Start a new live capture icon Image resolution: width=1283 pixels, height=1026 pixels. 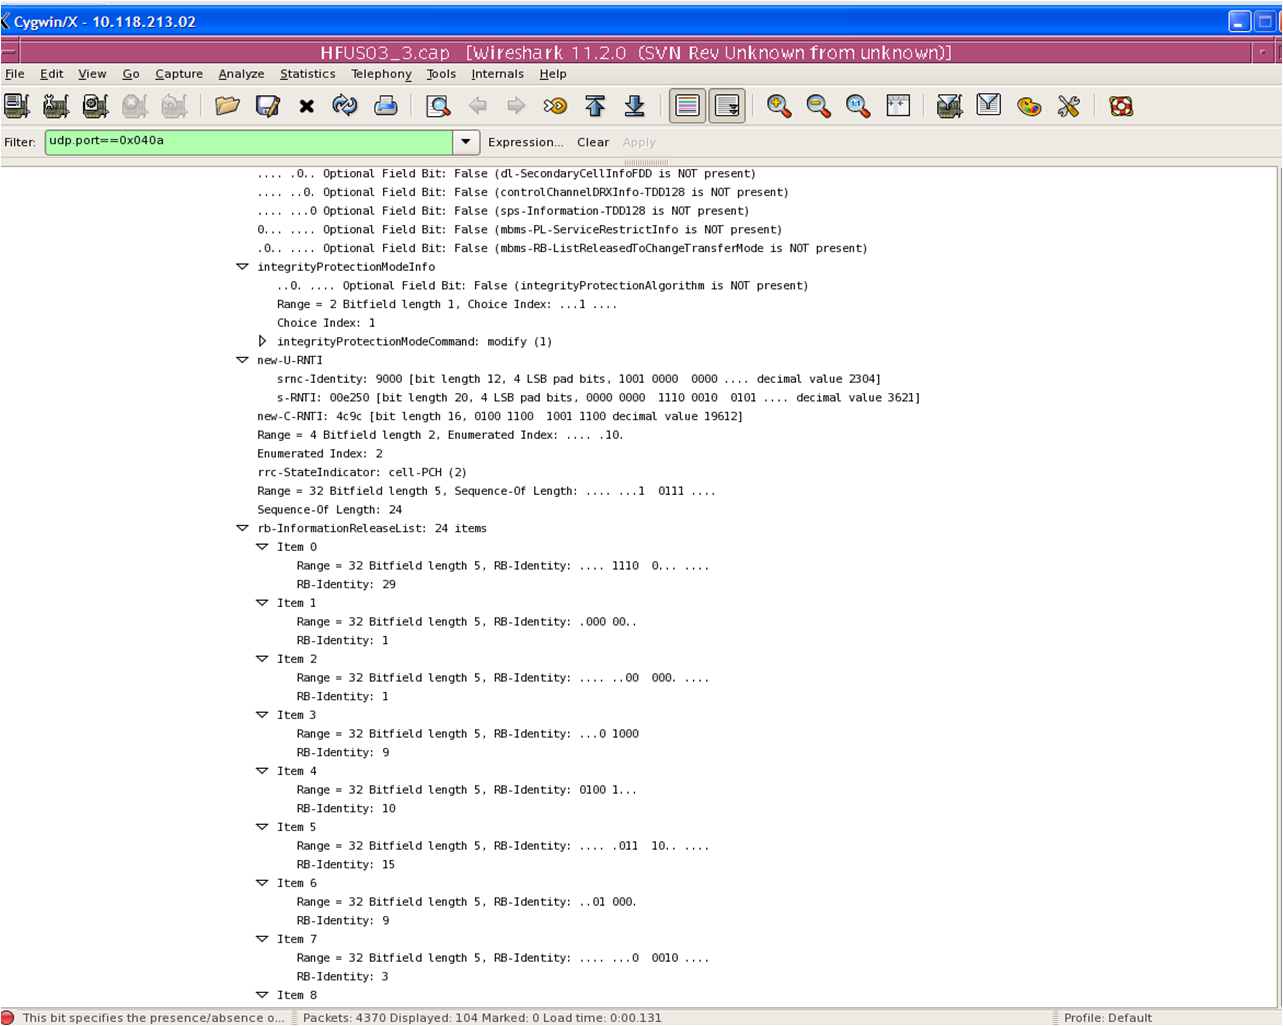click(x=95, y=106)
